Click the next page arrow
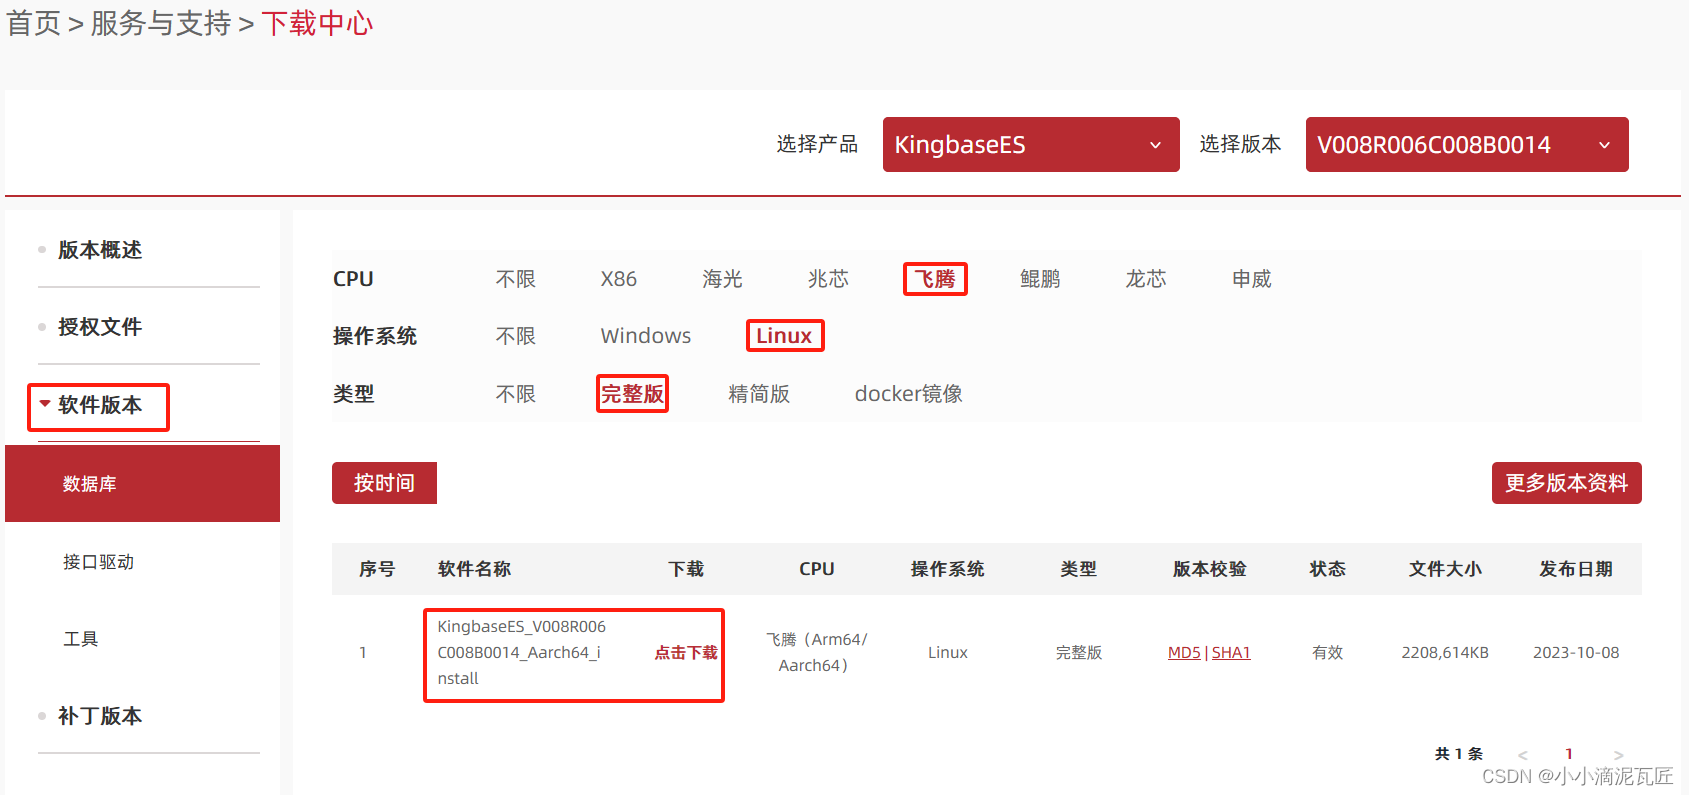1689x795 pixels. click(x=1619, y=755)
